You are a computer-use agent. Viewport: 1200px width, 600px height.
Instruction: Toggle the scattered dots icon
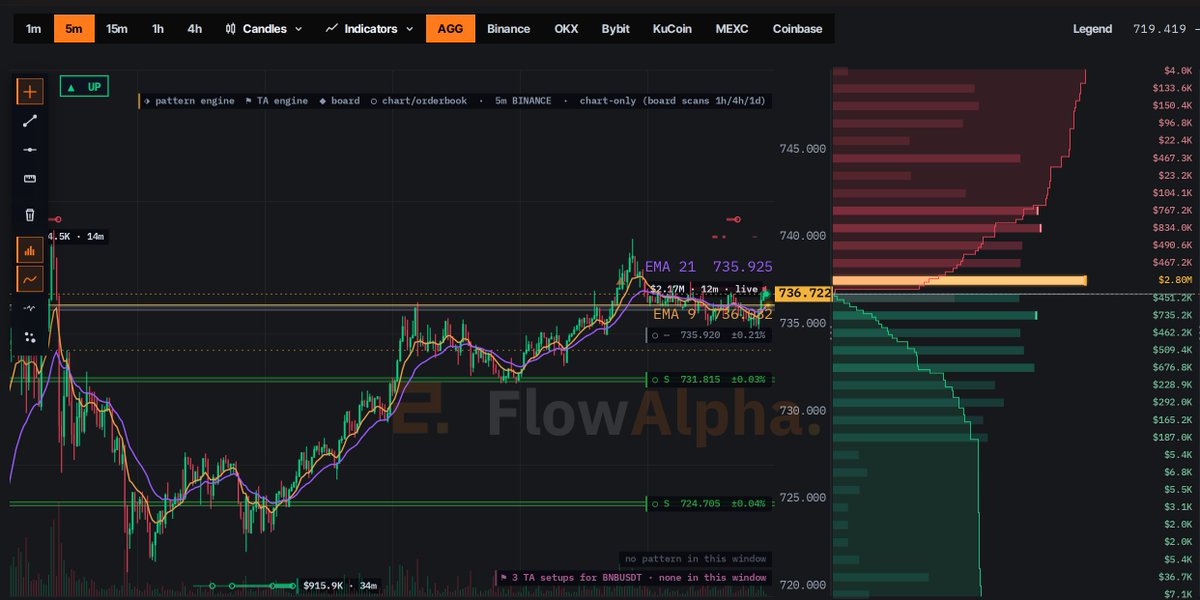(30, 337)
